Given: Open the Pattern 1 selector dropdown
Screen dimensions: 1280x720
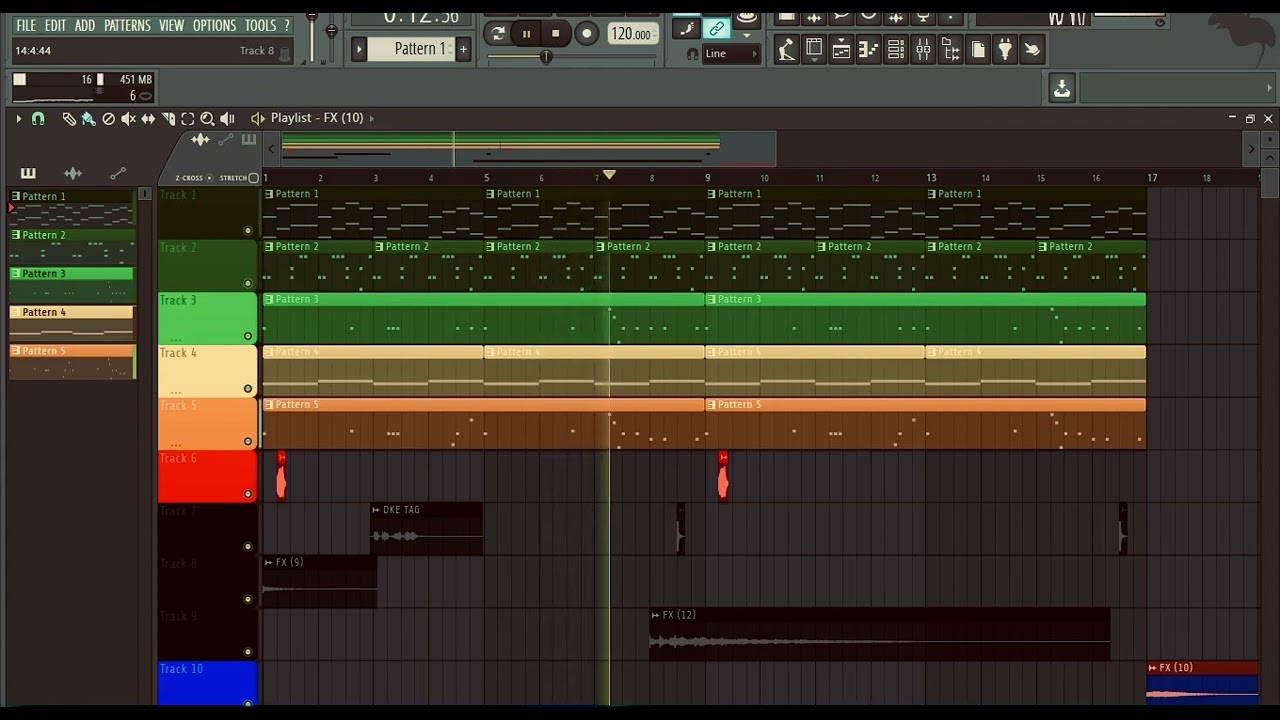Looking at the screenshot, I should [411, 48].
